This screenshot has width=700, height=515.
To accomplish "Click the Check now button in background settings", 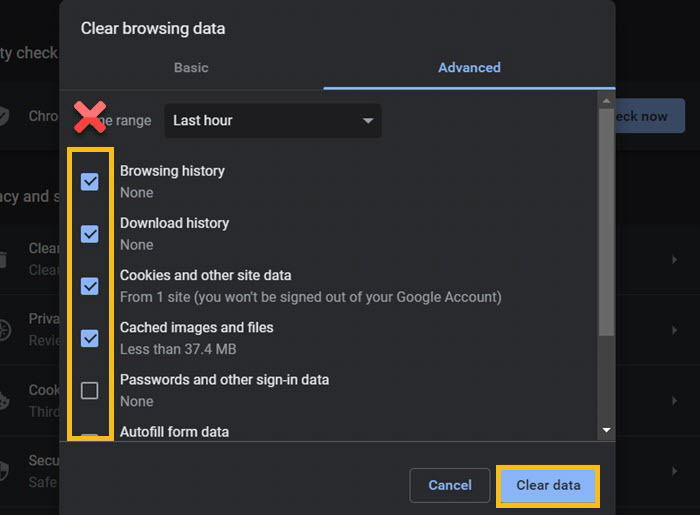I will click(x=650, y=116).
